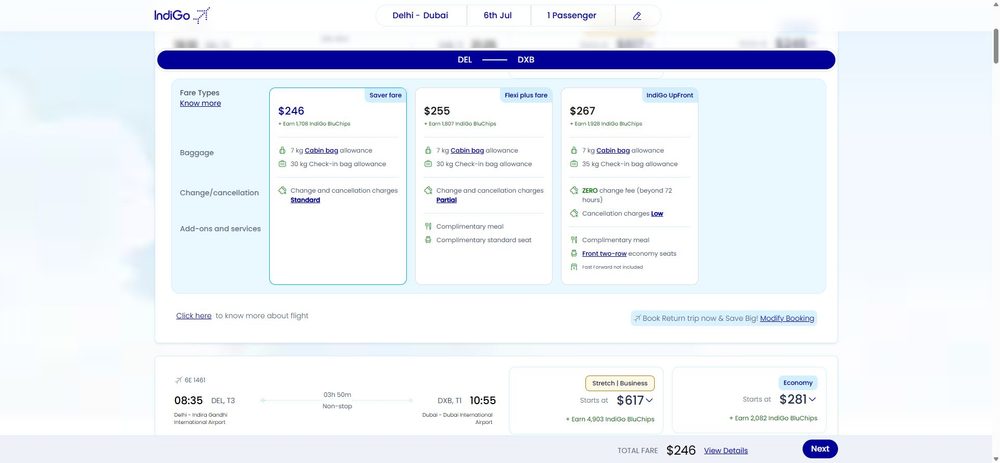Click complimentary meal icon in UpFront fare
Image resolution: width=1000 pixels, height=463 pixels.
click(574, 240)
